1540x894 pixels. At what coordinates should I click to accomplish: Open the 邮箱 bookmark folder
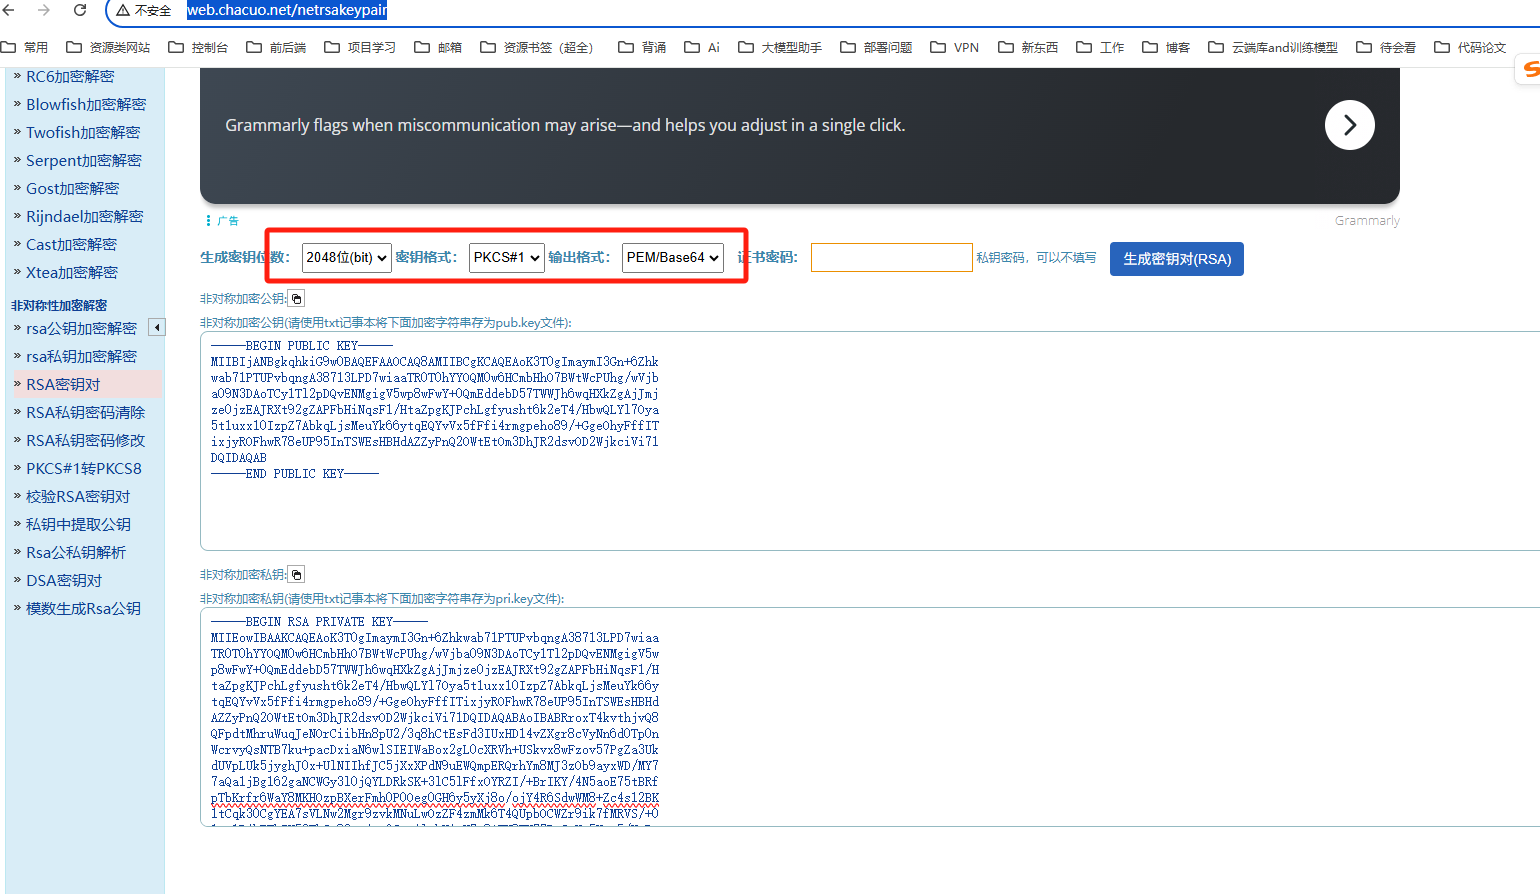(x=438, y=47)
